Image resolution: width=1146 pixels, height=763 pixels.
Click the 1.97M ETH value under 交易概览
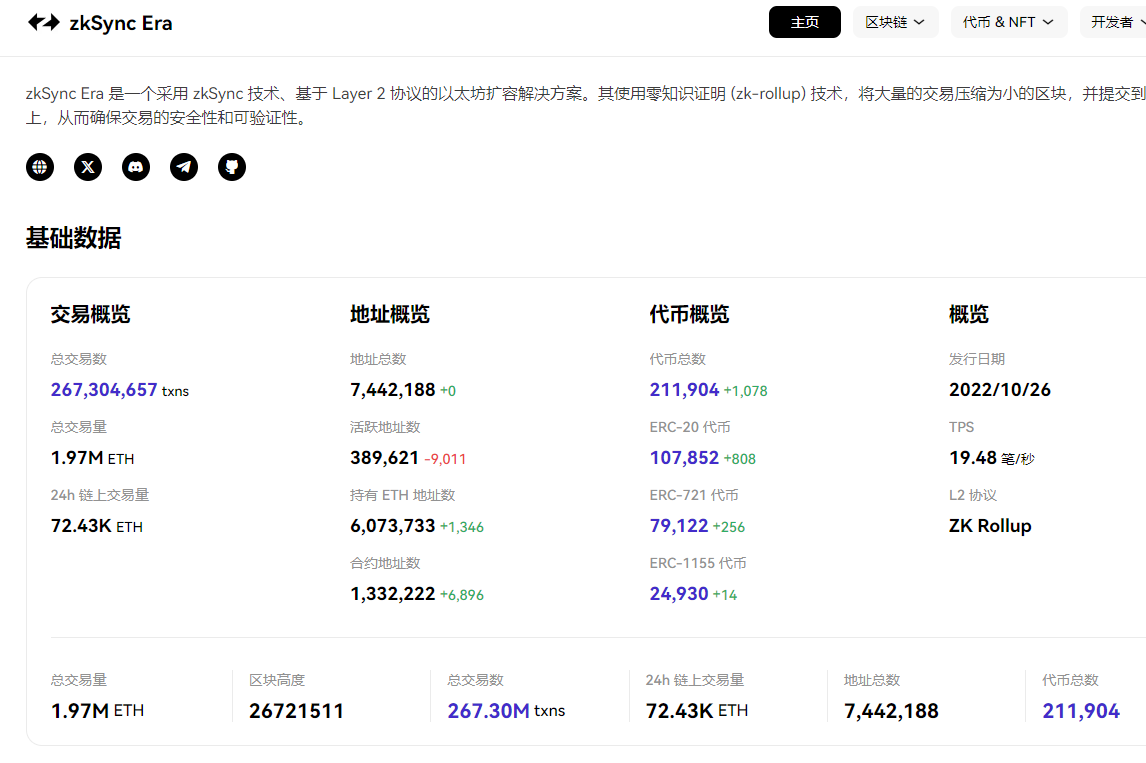[x=92, y=458]
